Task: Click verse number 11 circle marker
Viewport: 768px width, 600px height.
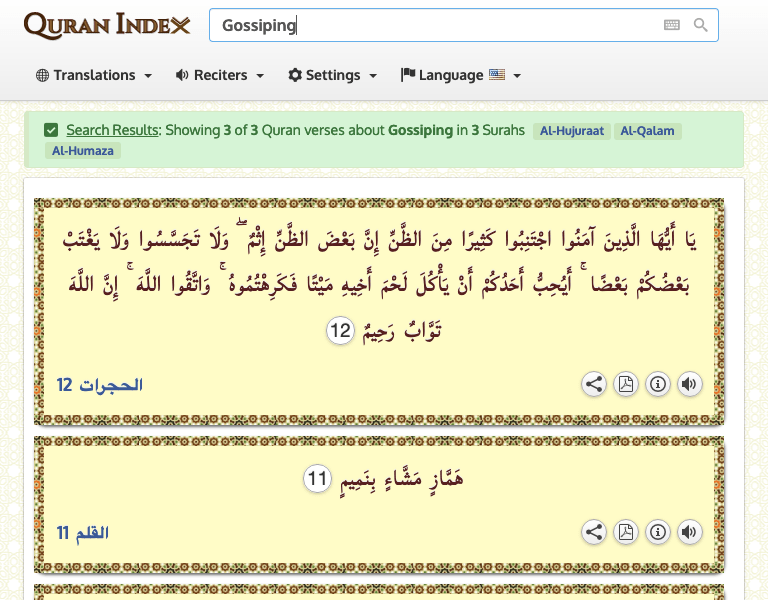Action: point(317,478)
